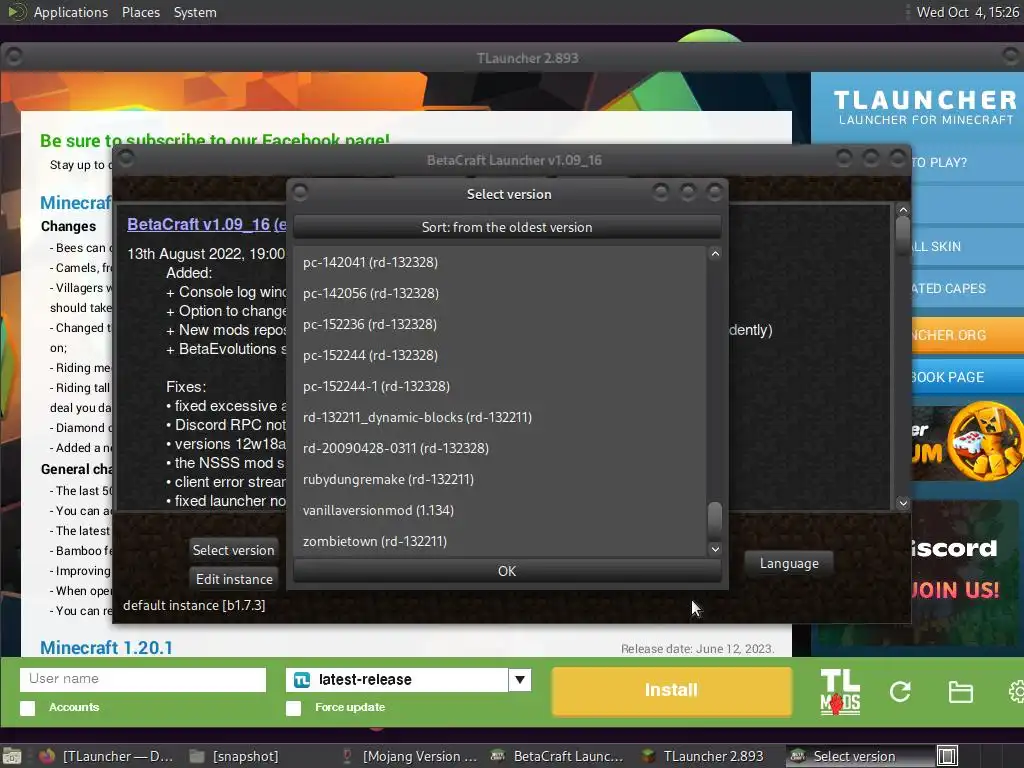Click BetaCraft Language button

(x=789, y=563)
